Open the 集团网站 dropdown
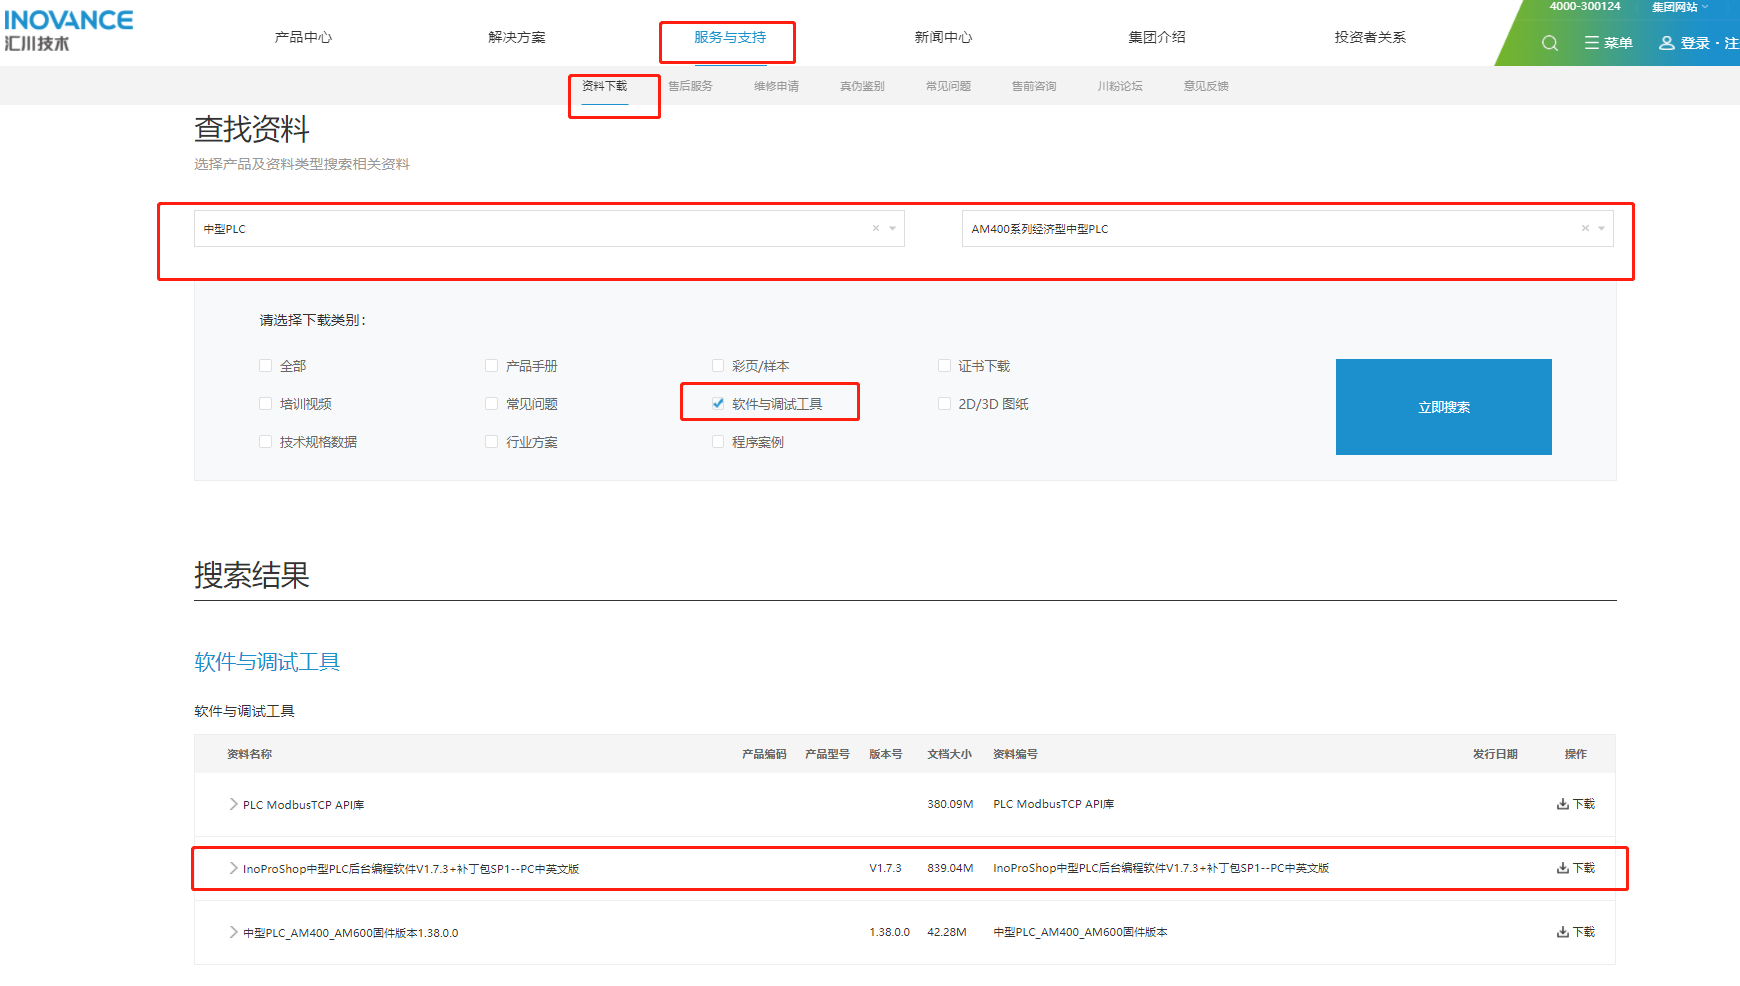1740x986 pixels. pos(1680,7)
